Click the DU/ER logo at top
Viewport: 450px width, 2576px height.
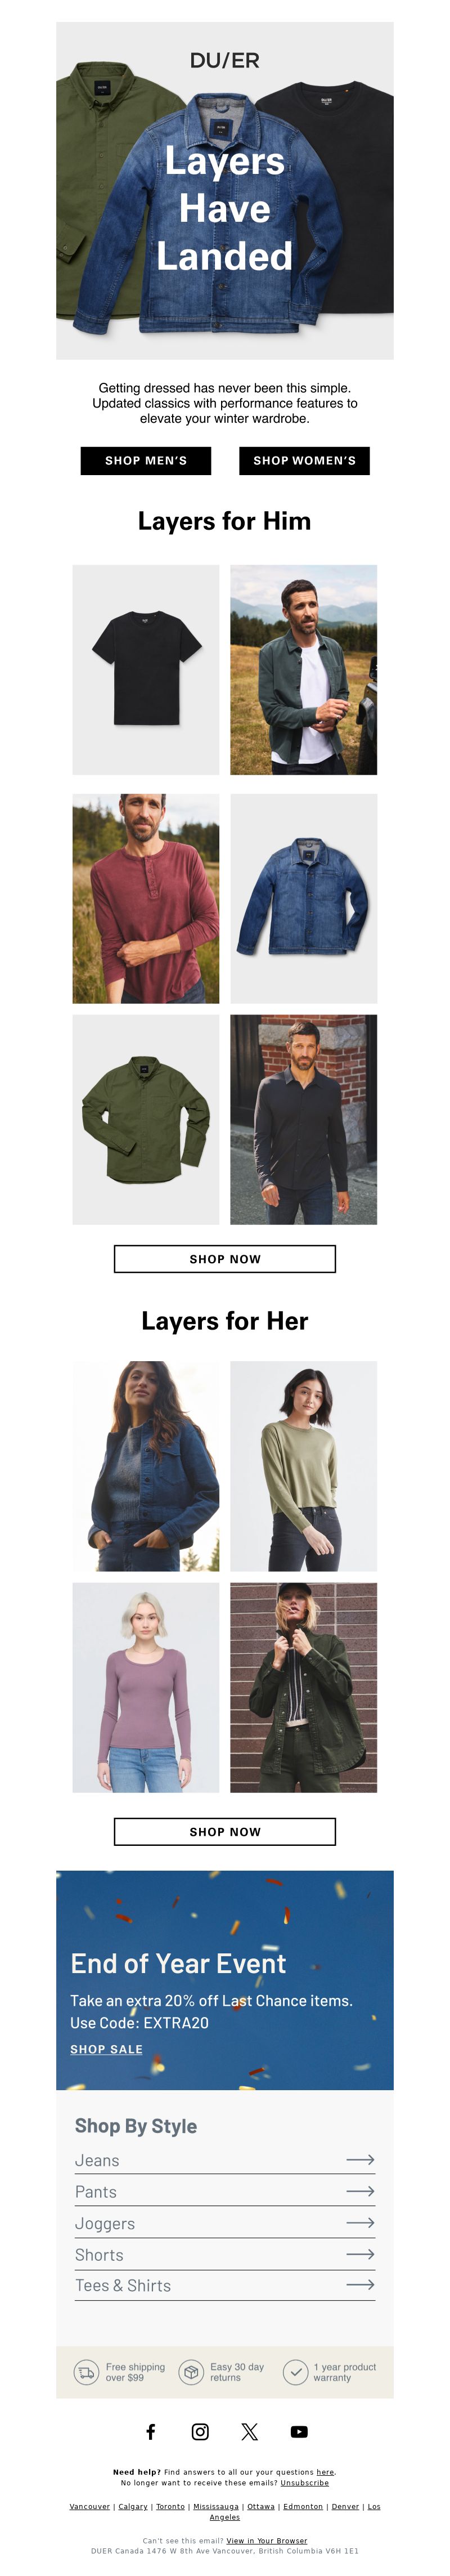pyautogui.click(x=225, y=61)
